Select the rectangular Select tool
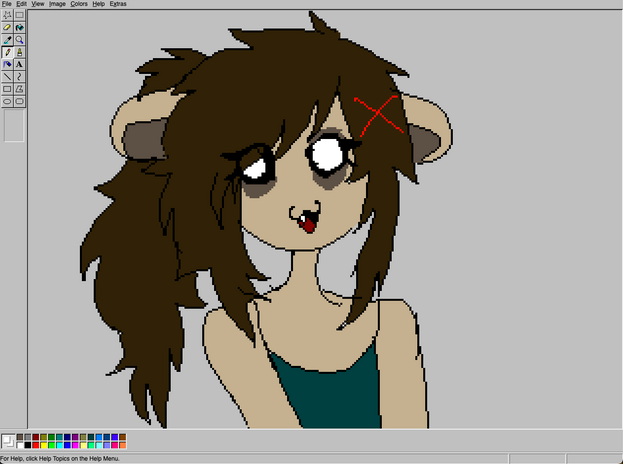This screenshot has width=623, height=464. (x=19, y=15)
